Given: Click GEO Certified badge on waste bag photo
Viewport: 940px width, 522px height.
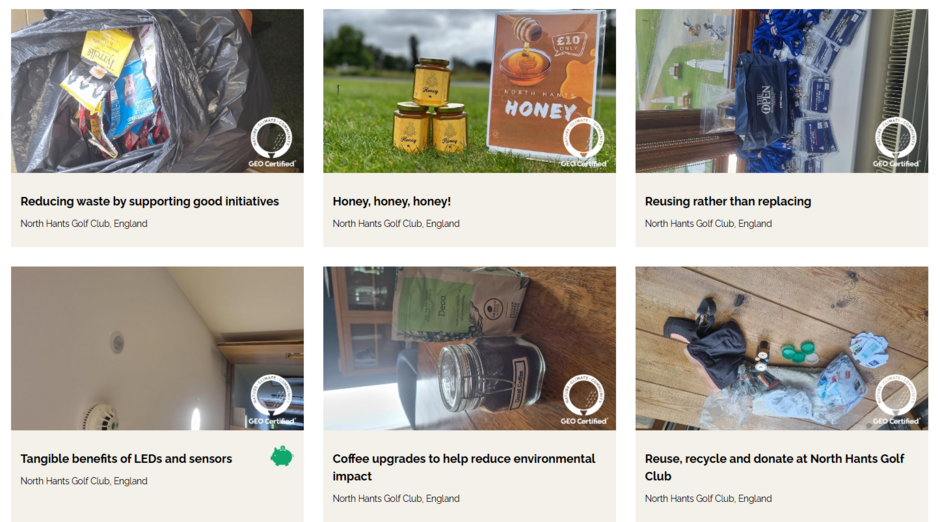Looking at the screenshot, I should tap(272, 143).
